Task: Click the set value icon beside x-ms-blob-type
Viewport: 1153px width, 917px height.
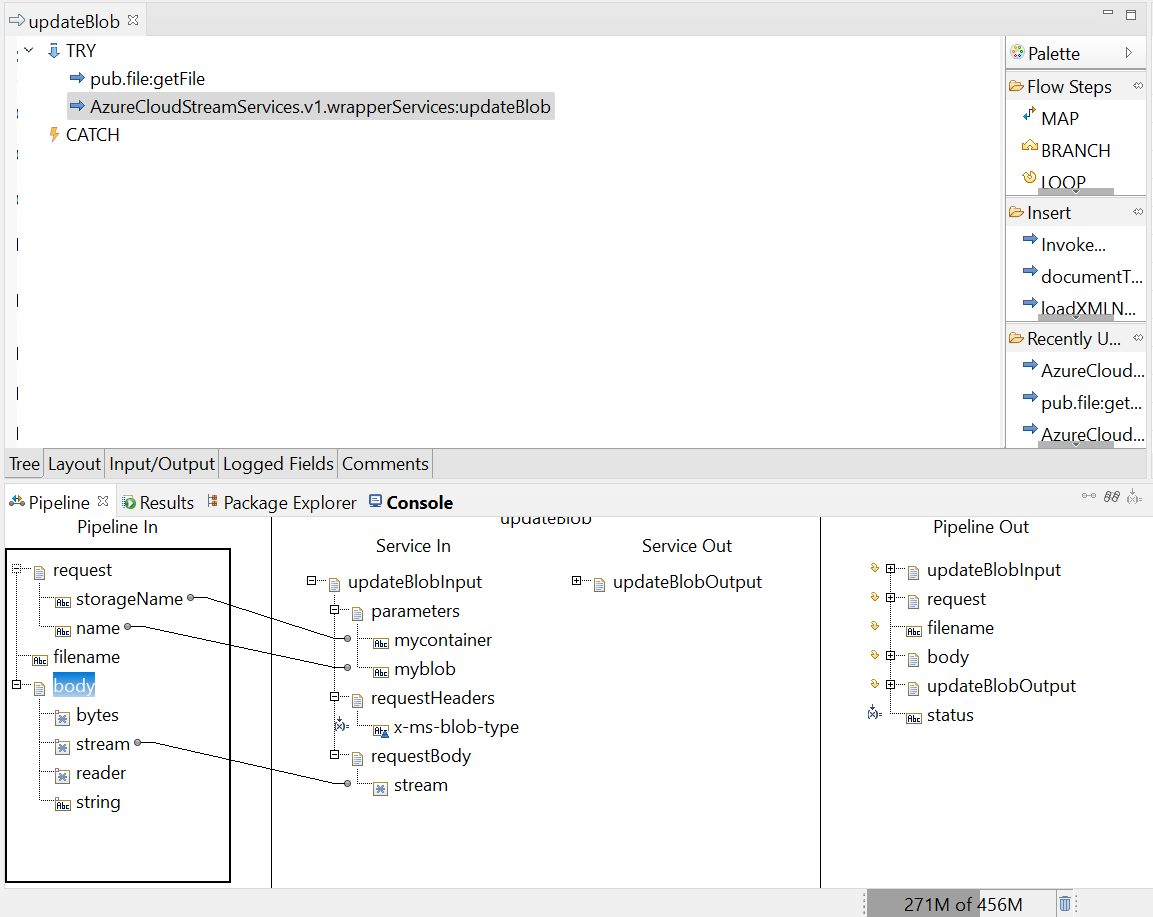Action: coord(341,724)
